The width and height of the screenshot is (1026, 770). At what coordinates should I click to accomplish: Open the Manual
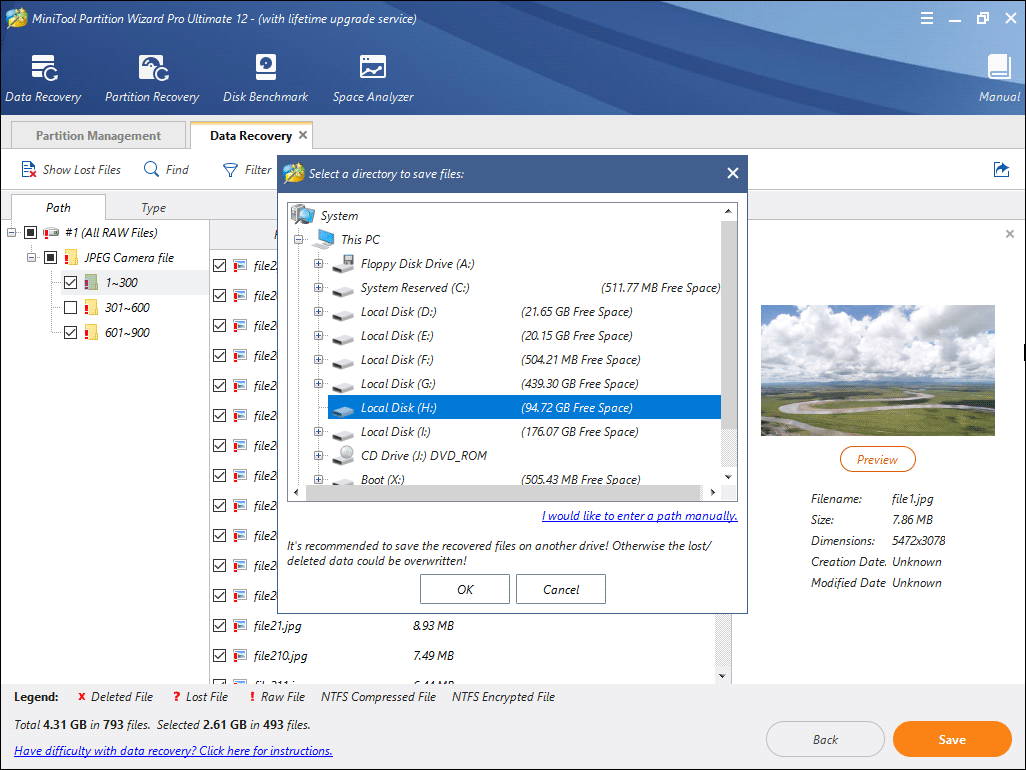pos(999,77)
